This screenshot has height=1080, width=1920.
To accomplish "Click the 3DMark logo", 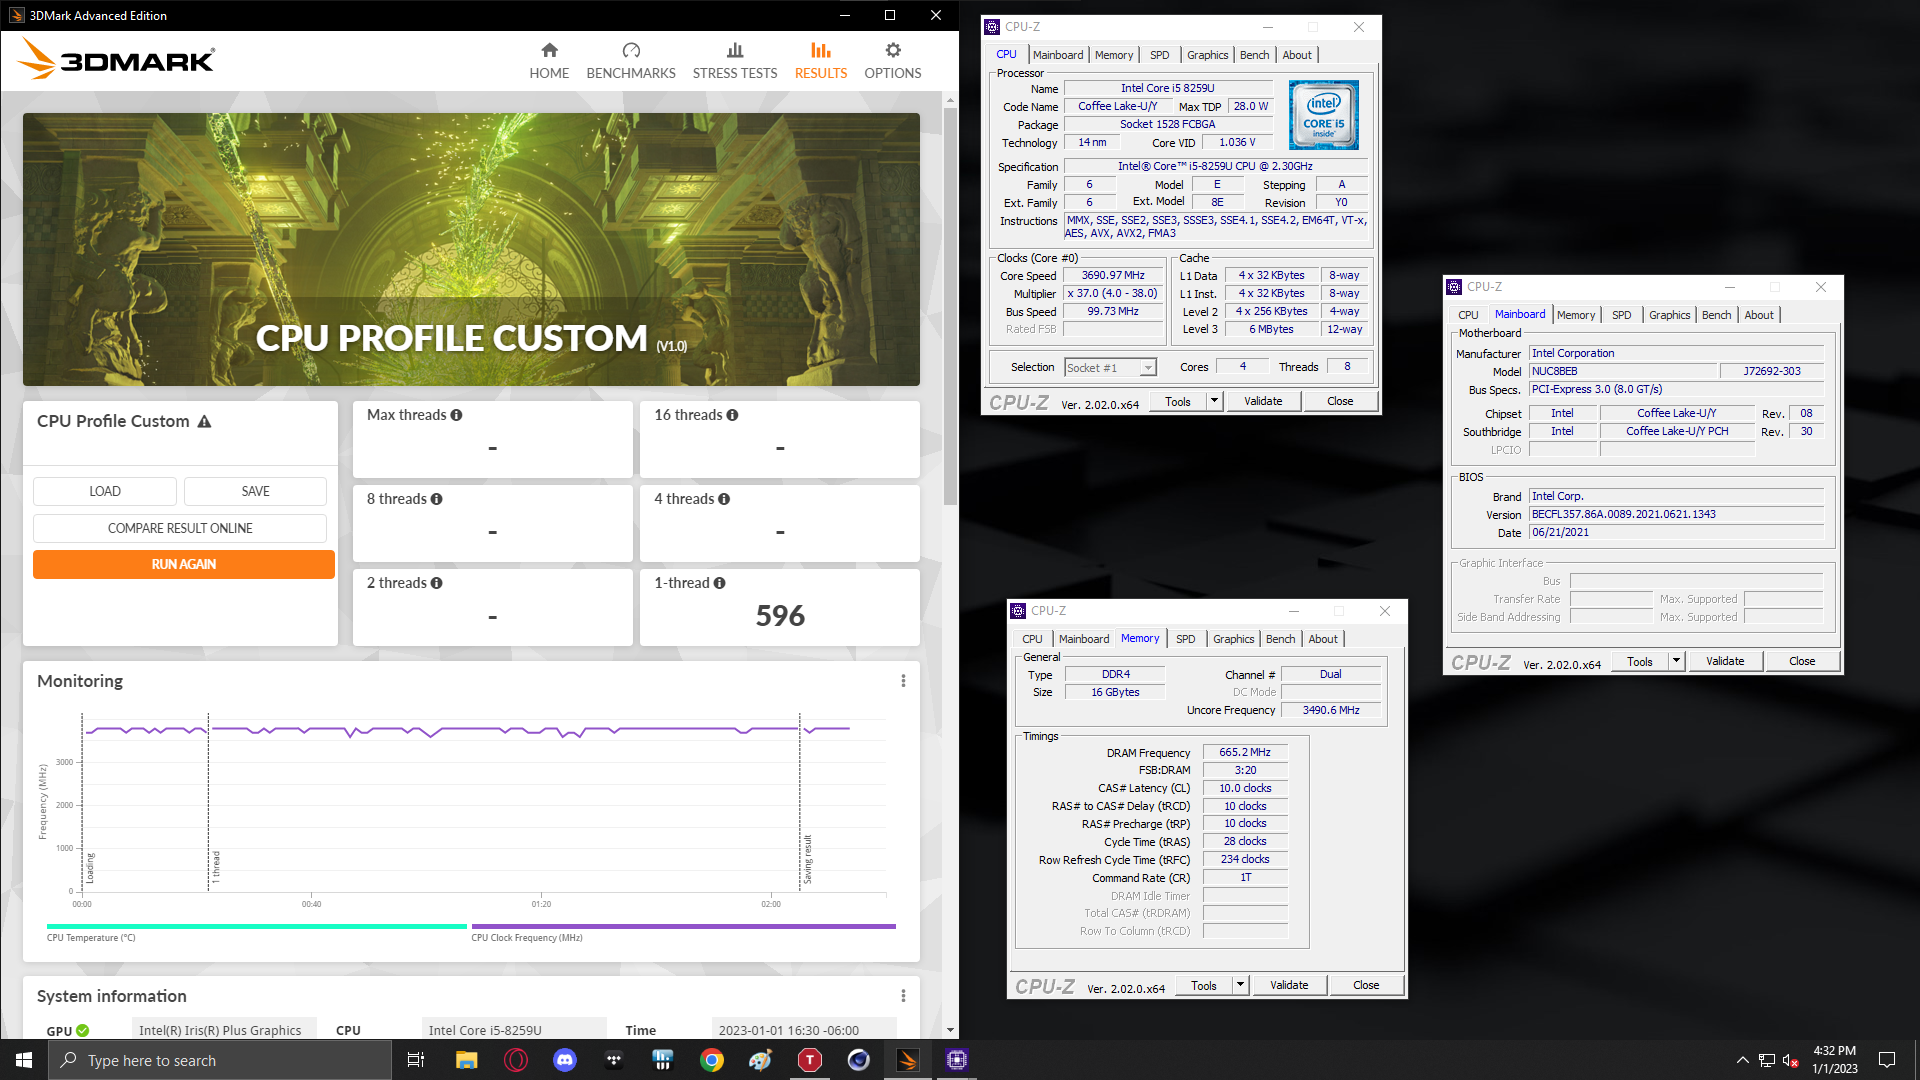I will click(x=116, y=59).
